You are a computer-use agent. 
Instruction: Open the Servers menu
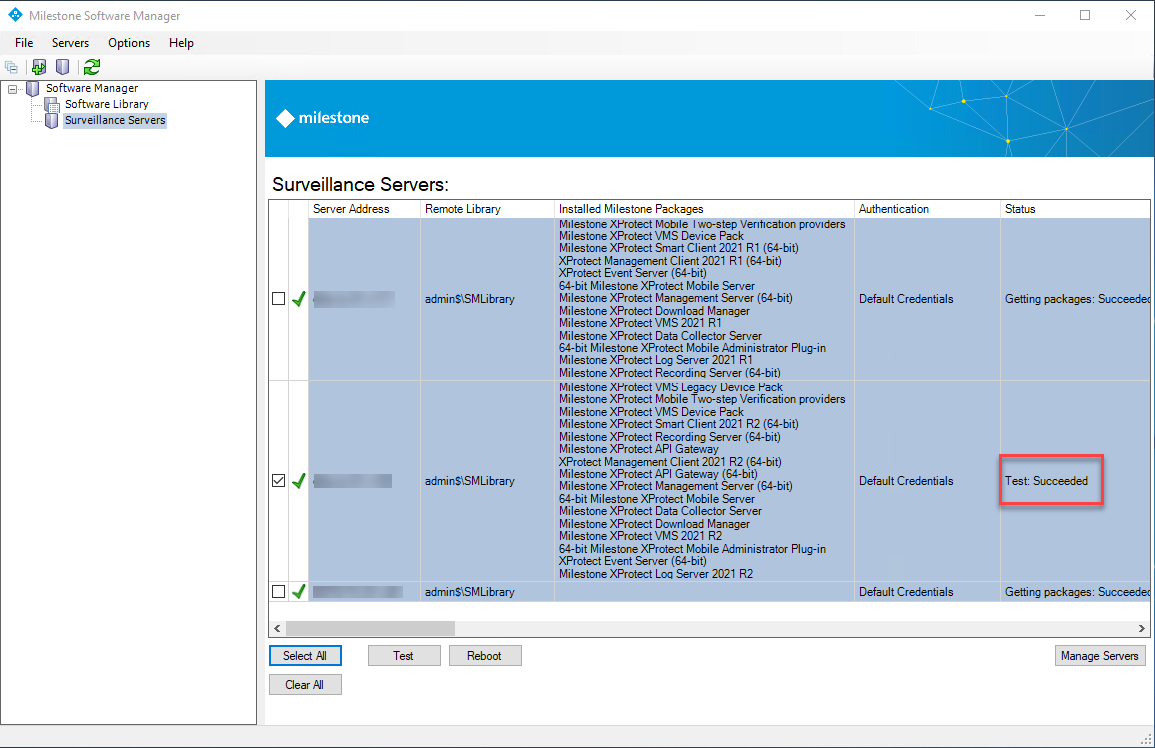(x=70, y=43)
